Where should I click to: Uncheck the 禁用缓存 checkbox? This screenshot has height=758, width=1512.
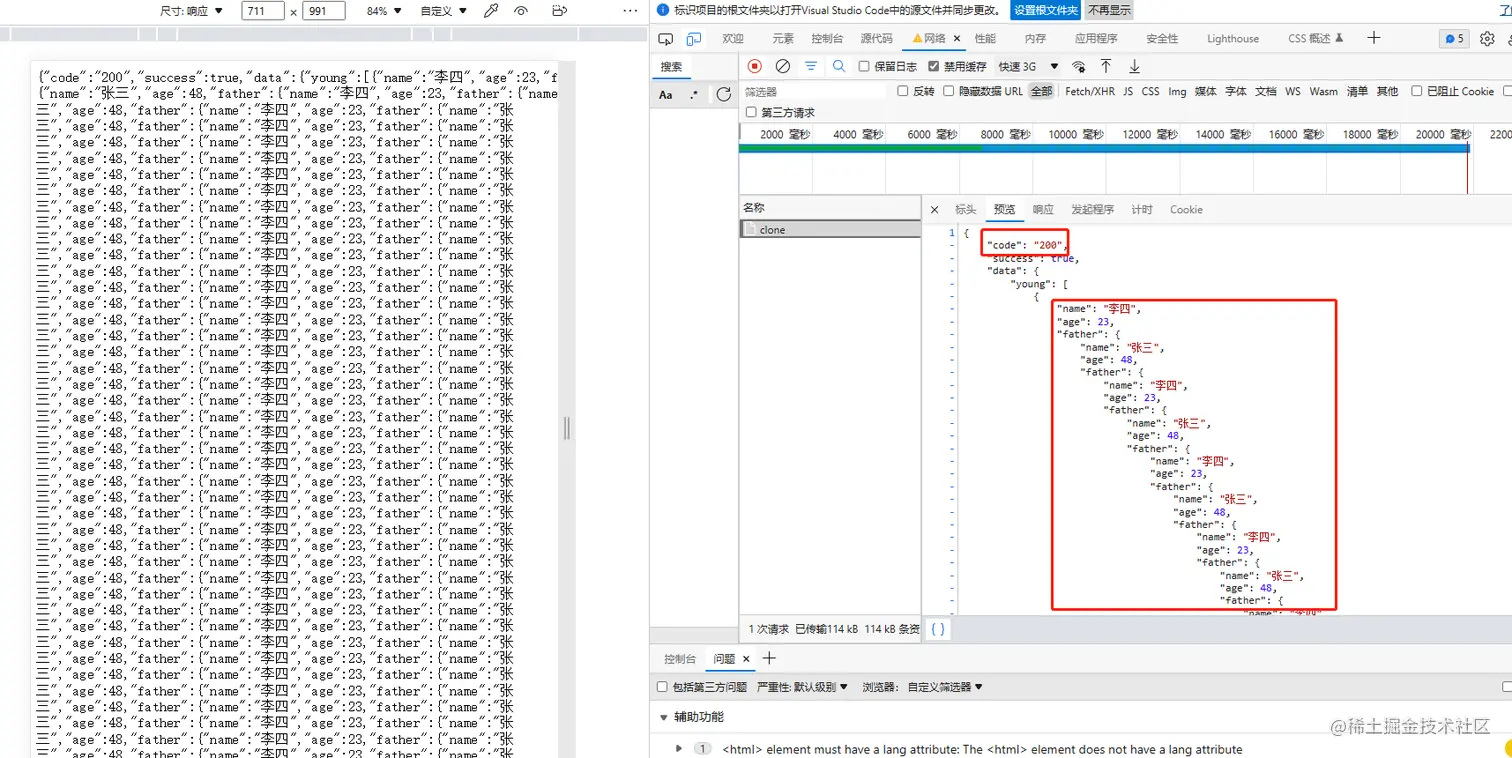(933, 67)
